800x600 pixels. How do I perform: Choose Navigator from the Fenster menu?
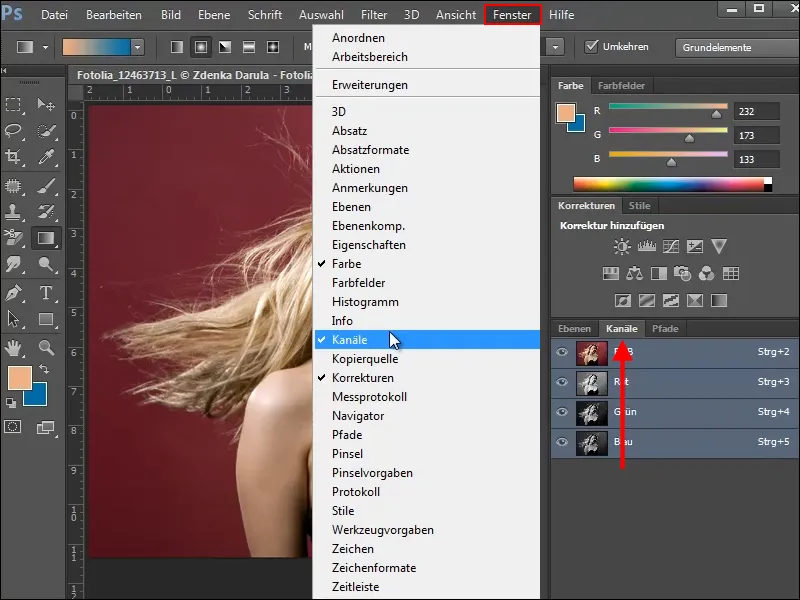coord(427,416)
